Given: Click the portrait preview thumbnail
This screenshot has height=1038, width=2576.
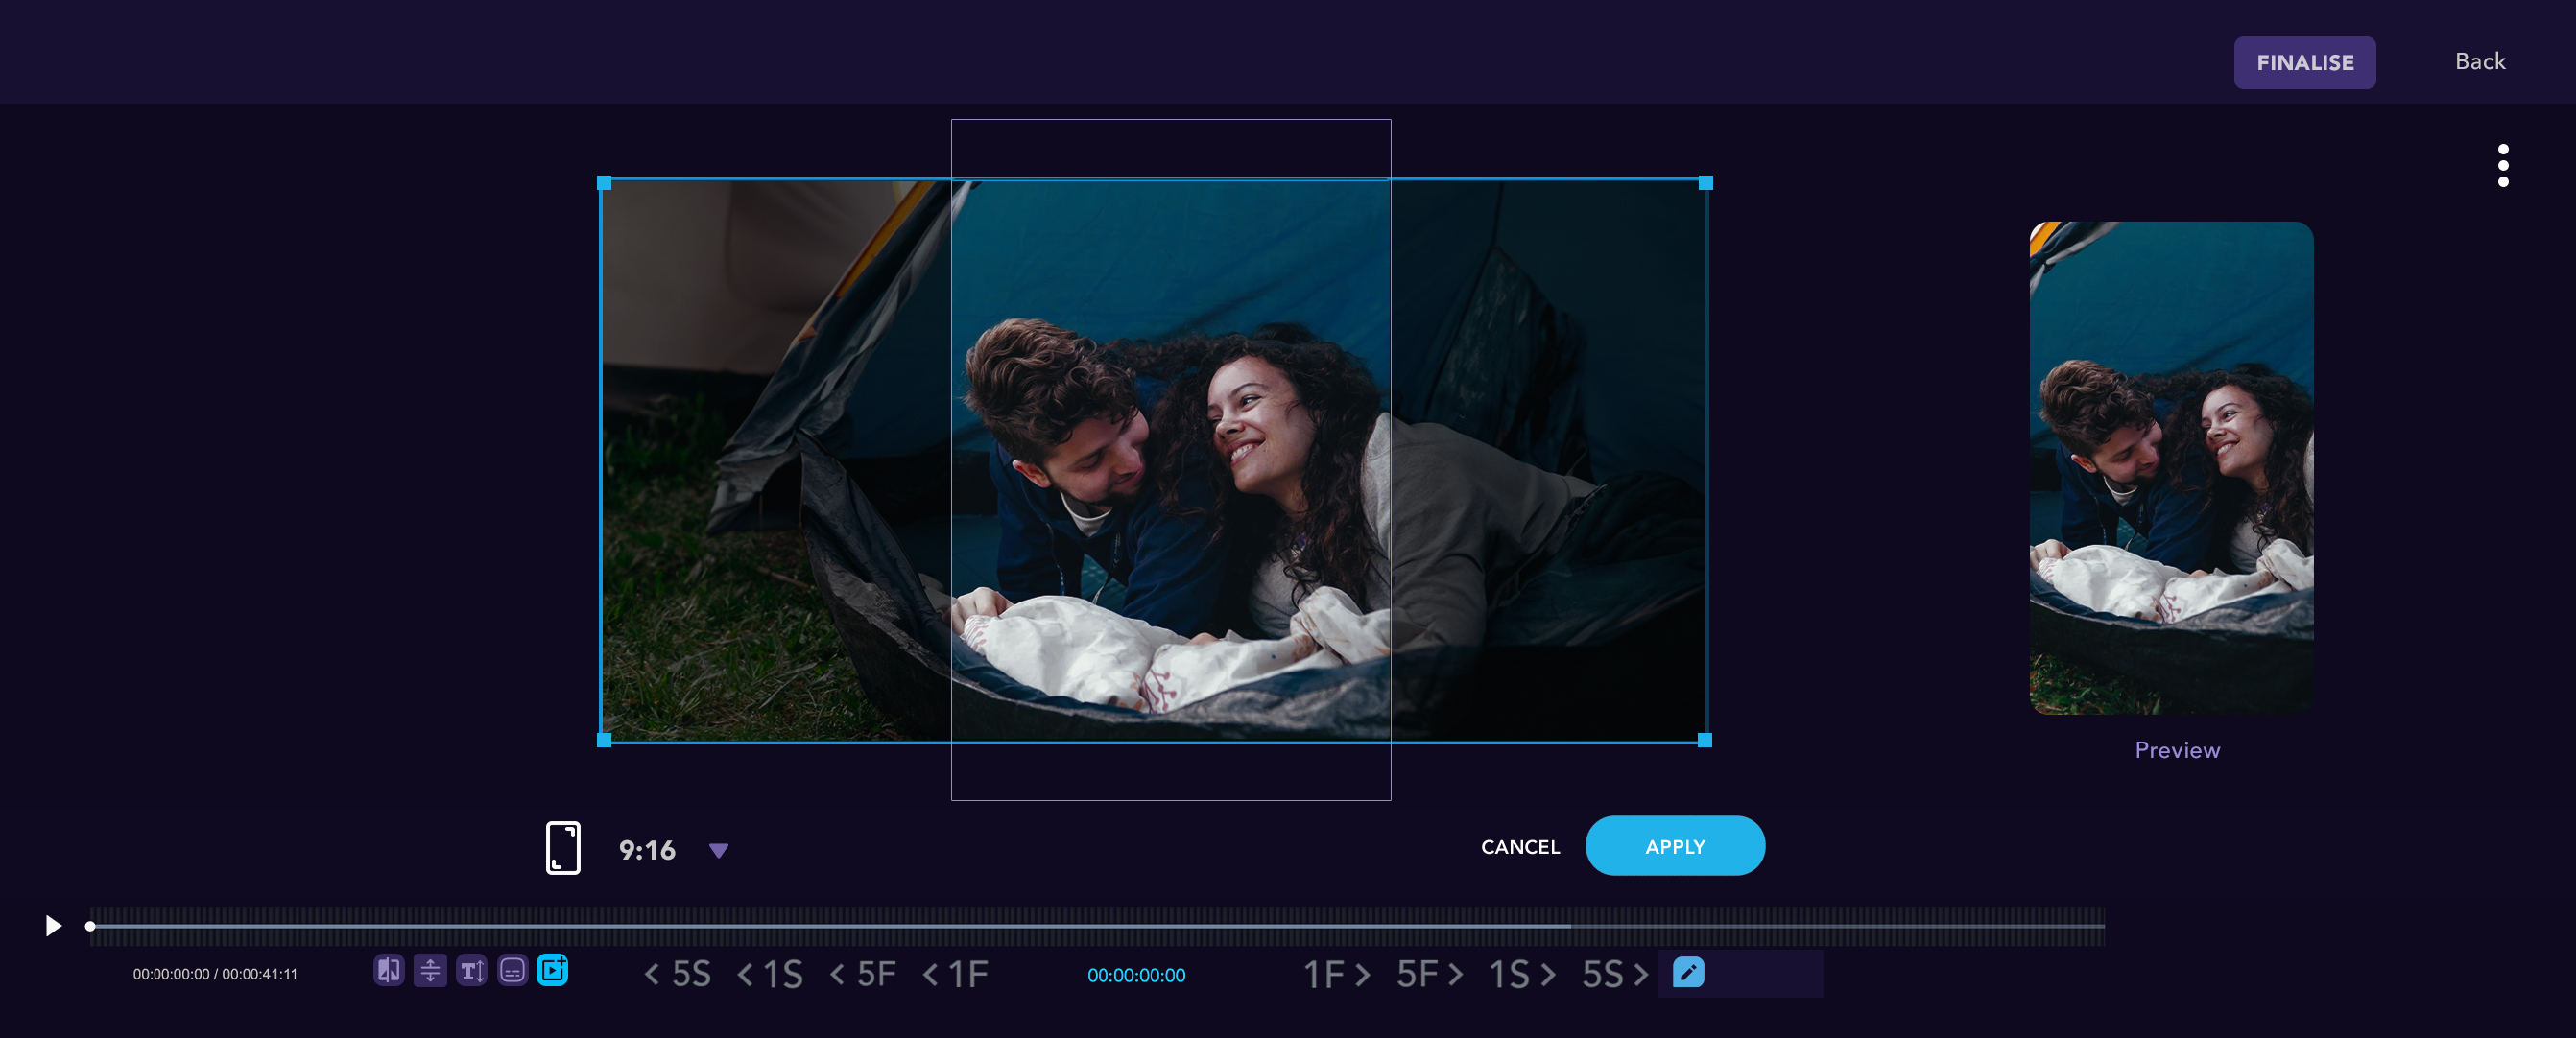Looking at the screenshot, I should click(2171, 468).
